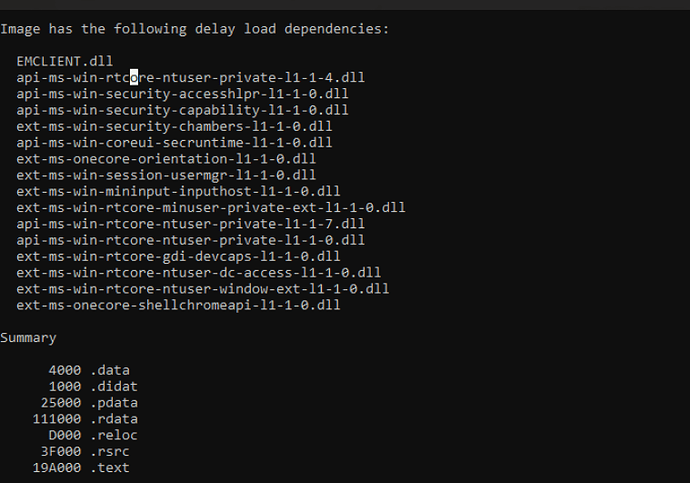Select ext-ms-win-rtcore-ntuser-dc-access-l1-1-0.dll line
The width and height of the screenshot is (690, 483).
198,273
